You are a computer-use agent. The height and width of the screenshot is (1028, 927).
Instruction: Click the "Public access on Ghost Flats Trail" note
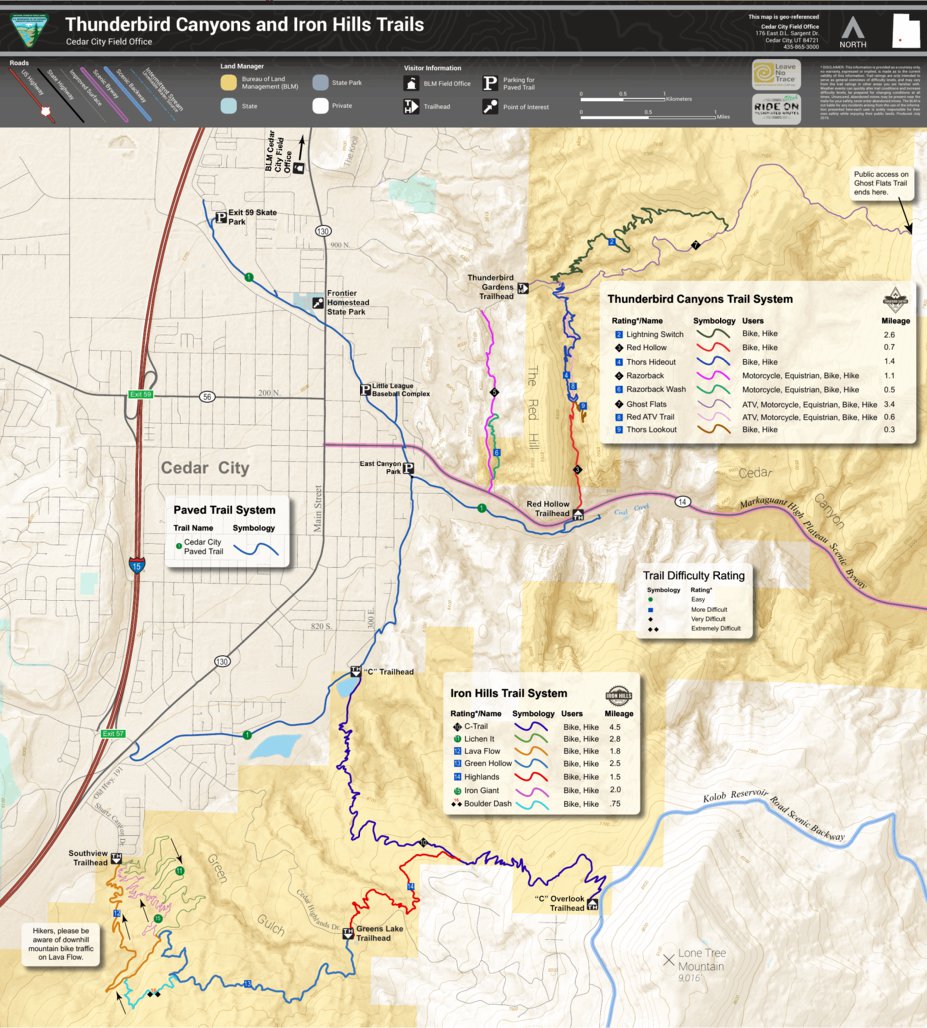tap(880, 183)
